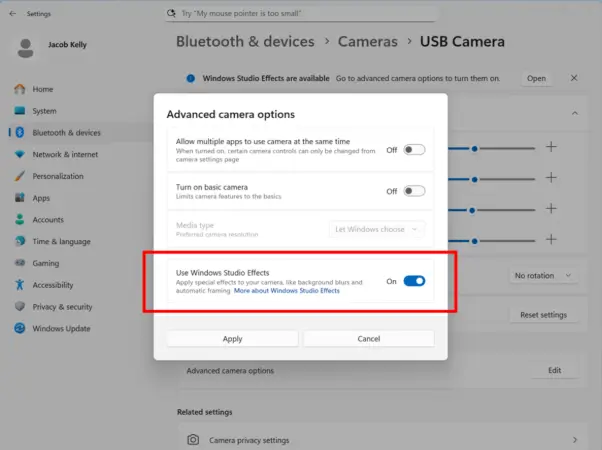Screen dimensions: 602x450
Task: Click the Home icon in sidebar
Action: (x=19, y=89)
